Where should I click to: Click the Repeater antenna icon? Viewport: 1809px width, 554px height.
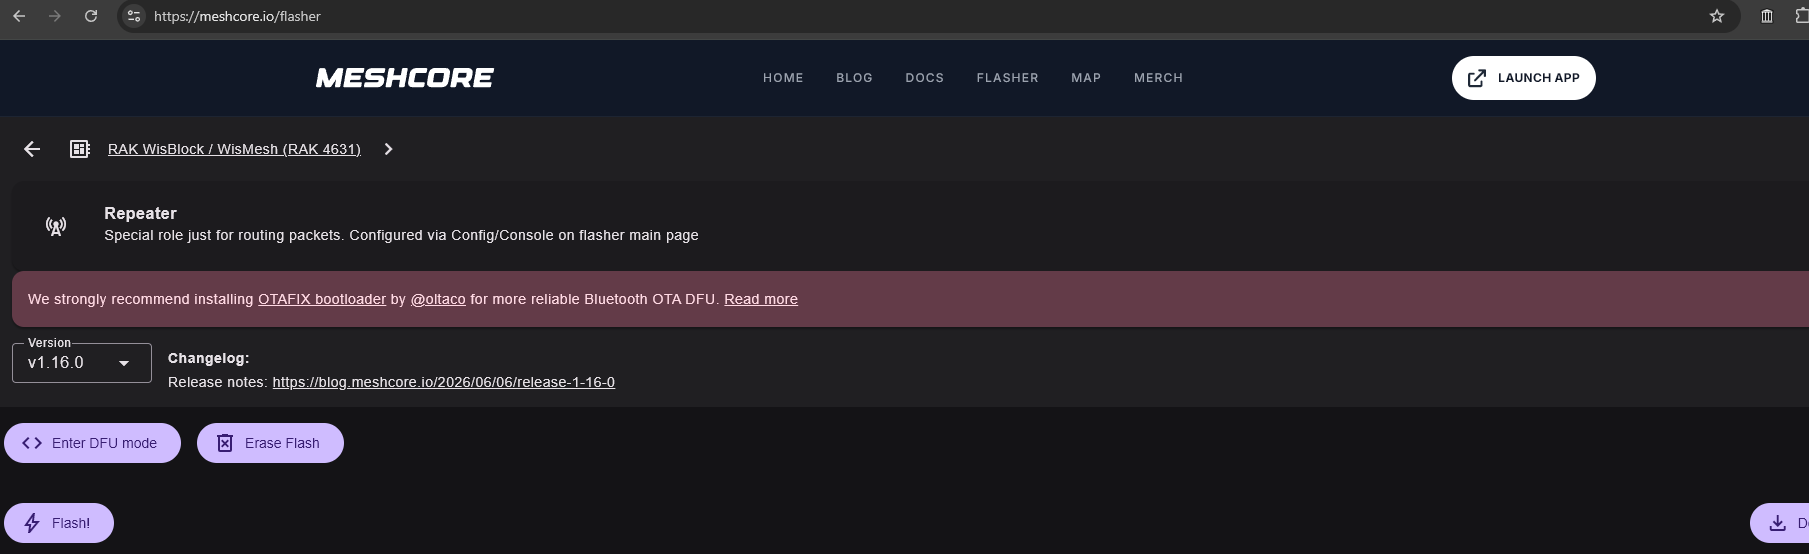(x=56, y=226)
